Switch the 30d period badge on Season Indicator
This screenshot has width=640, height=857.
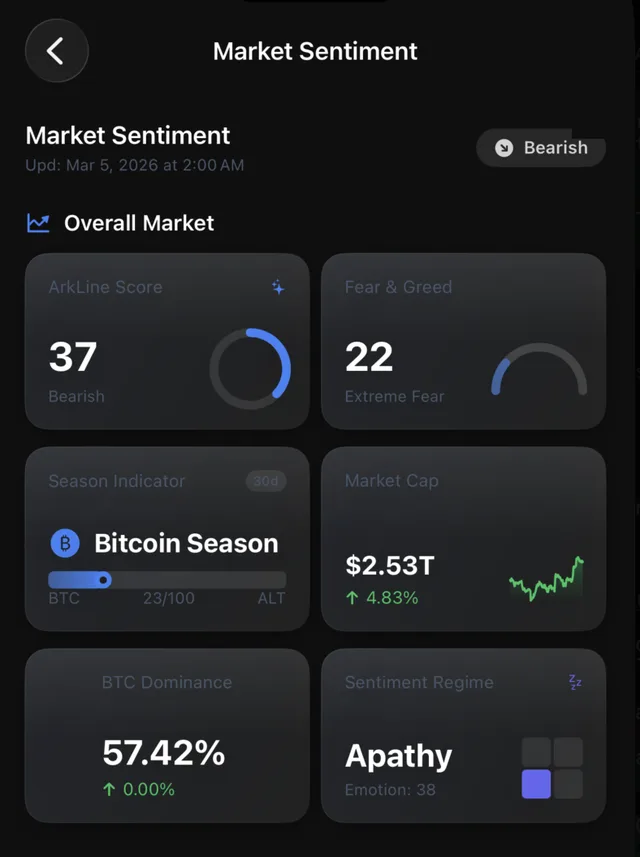(267, 481)
